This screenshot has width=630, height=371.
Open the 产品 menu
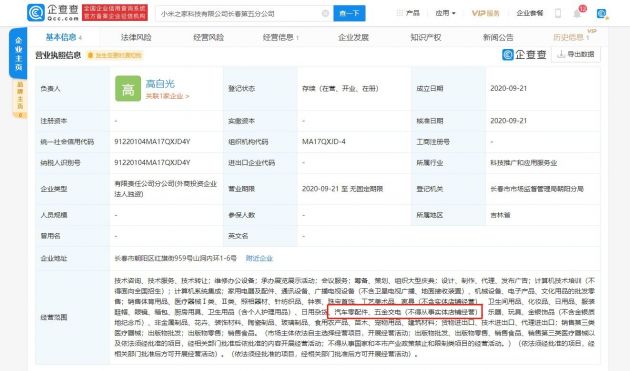click(408, 13)
